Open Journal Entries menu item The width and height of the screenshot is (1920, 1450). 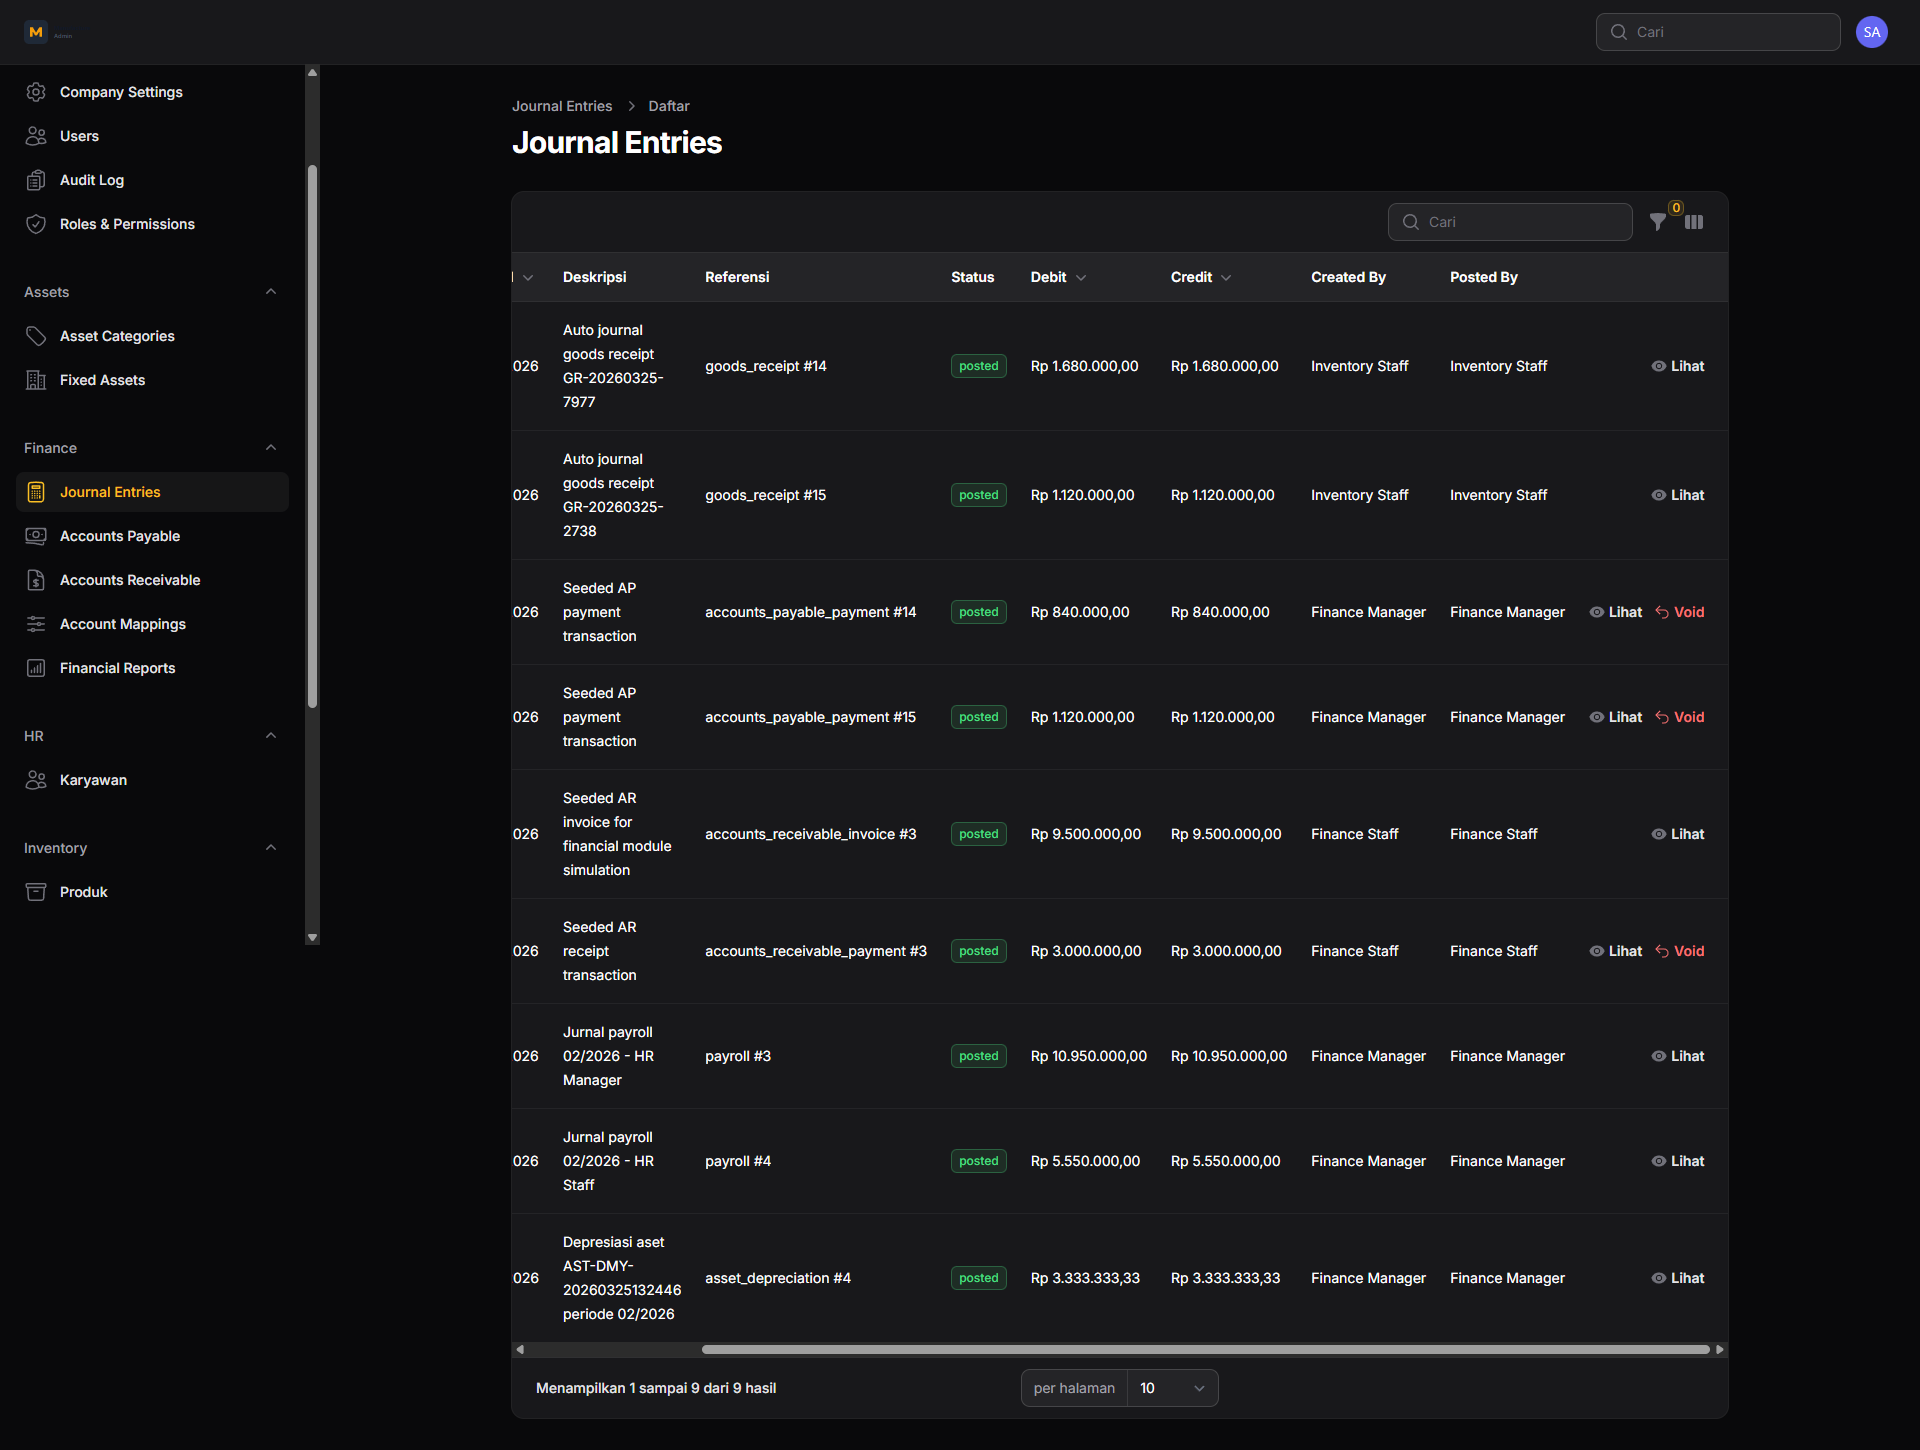coord(152,492)
